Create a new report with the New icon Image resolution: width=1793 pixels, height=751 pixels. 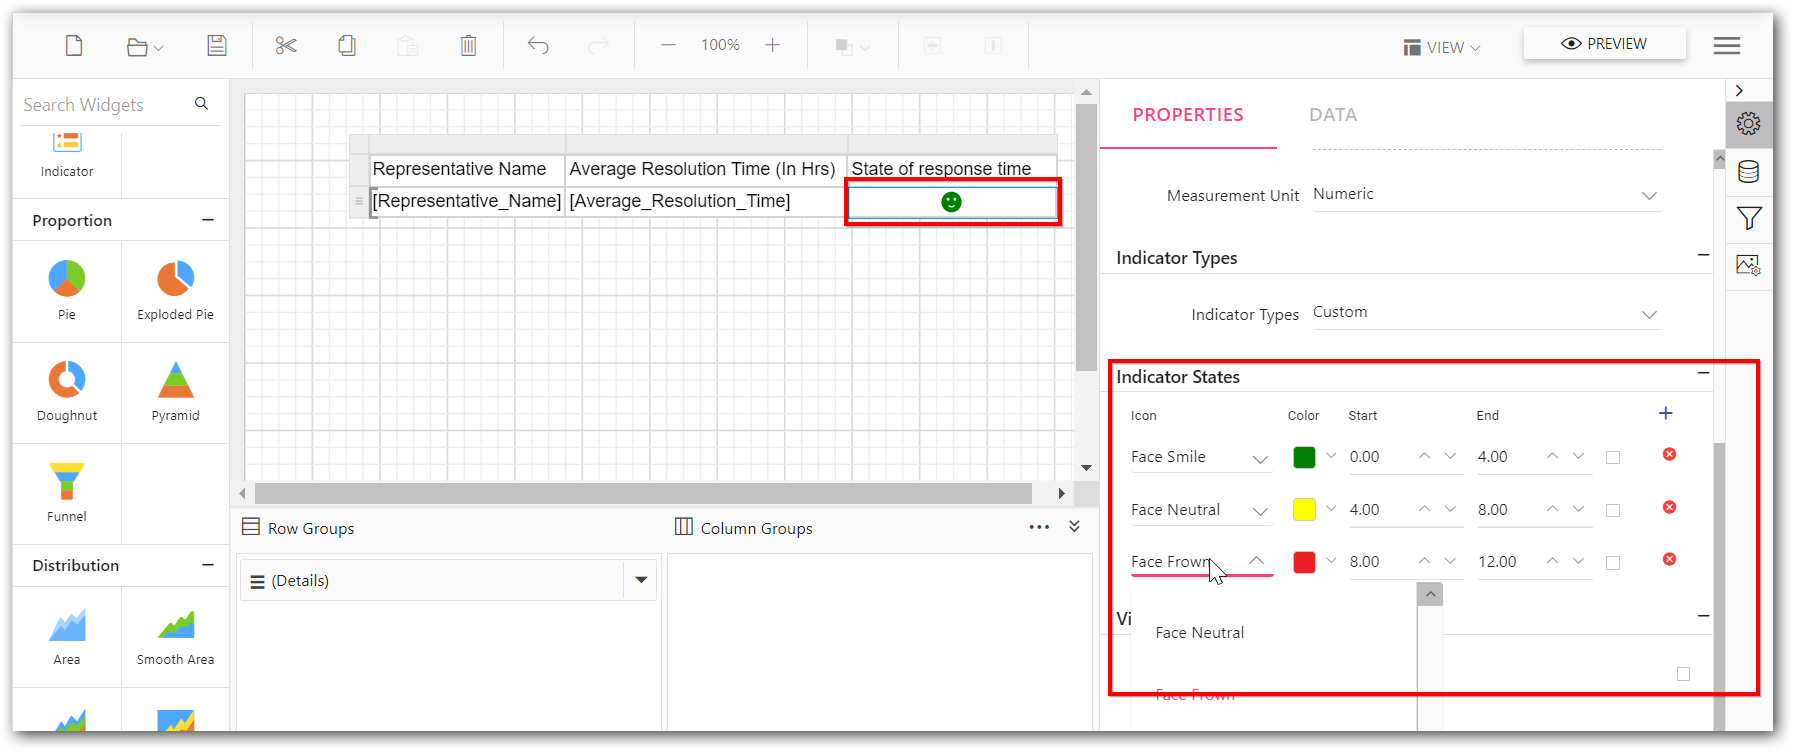74,45
